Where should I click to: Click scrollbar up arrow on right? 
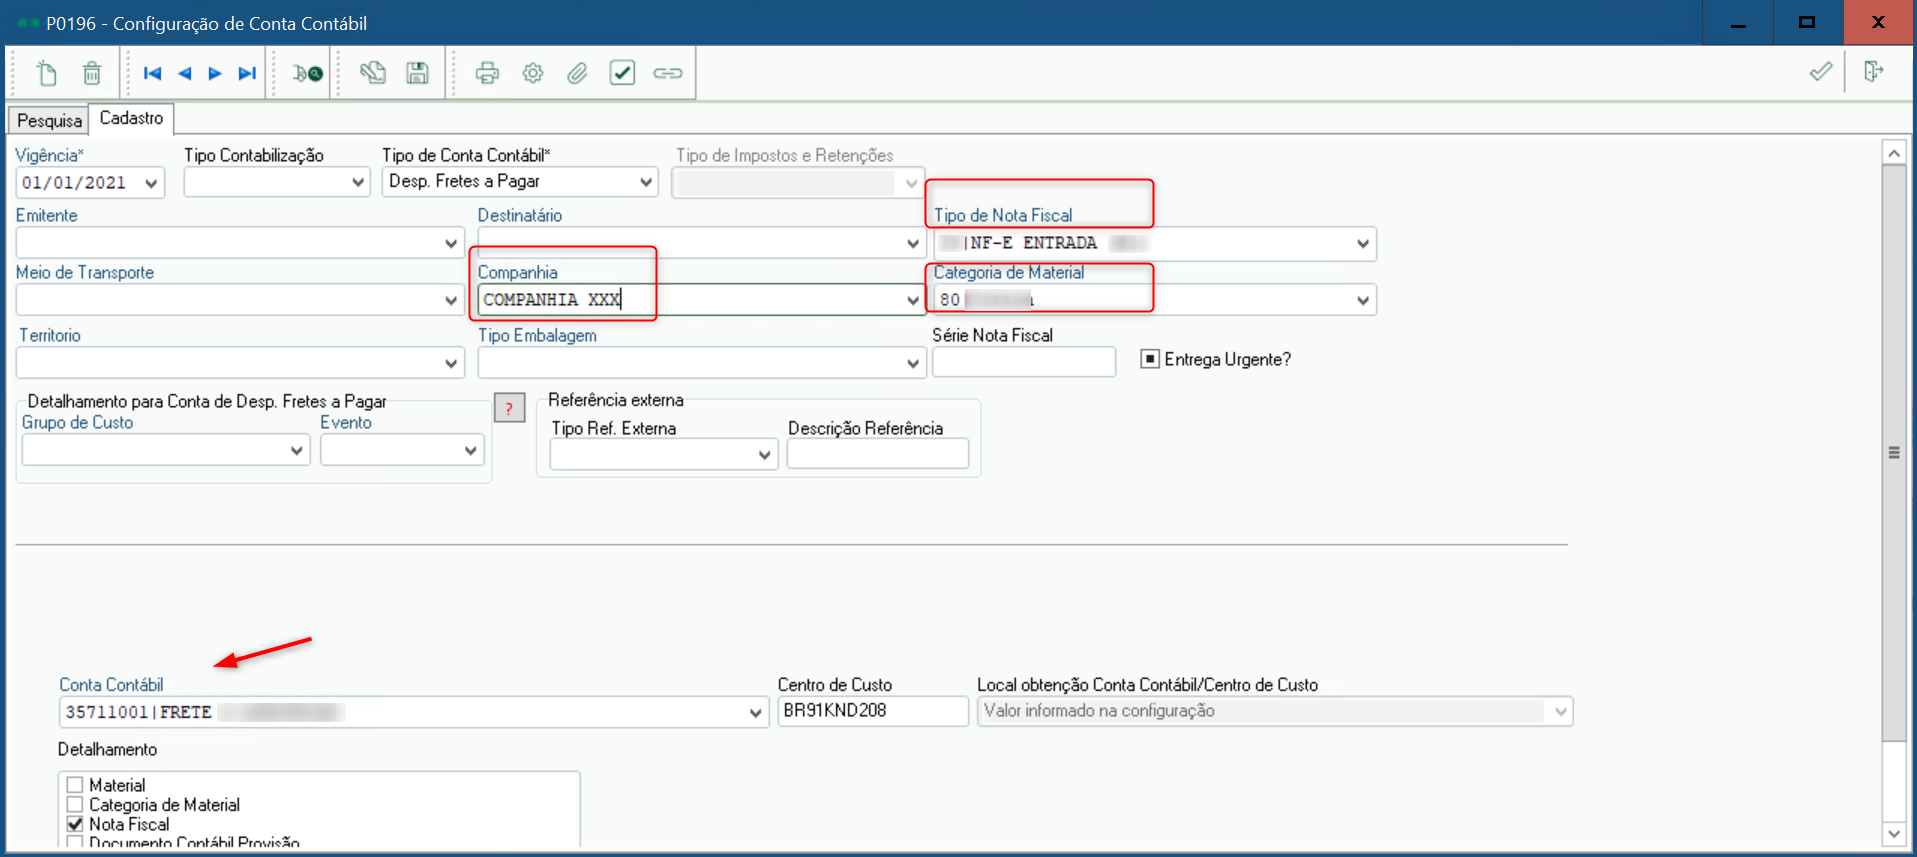pyautogui.click(x=1893, y=152)
